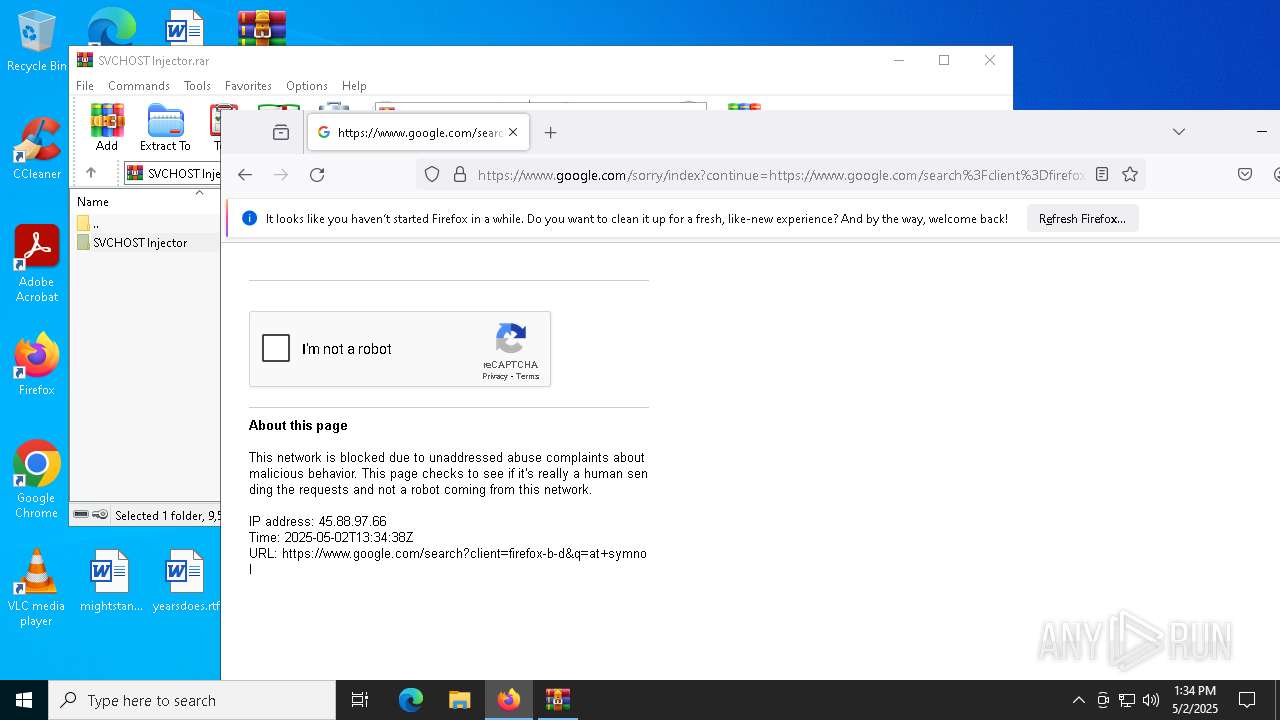This screenshot has height=720, width=1280.
Task: Open Windows Start menu
Action: click(24, 700)
